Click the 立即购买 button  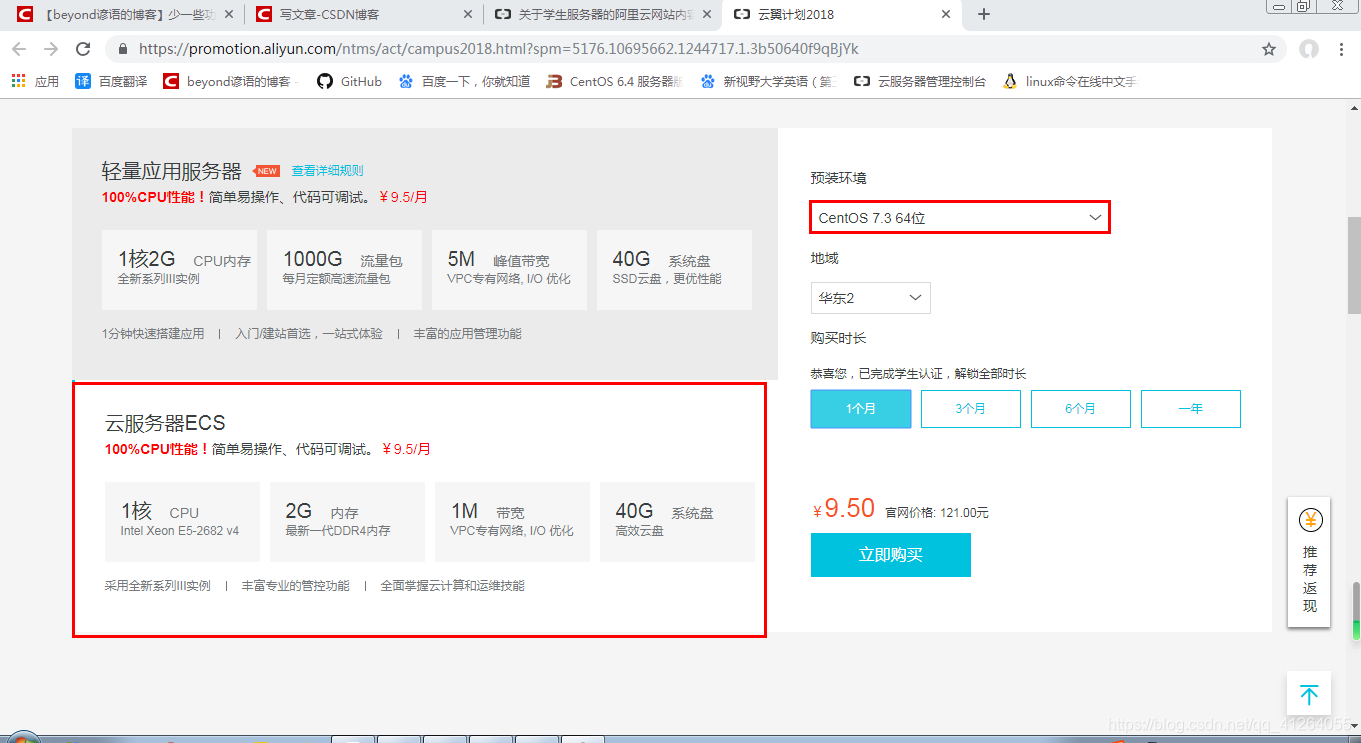coord(890,555)
